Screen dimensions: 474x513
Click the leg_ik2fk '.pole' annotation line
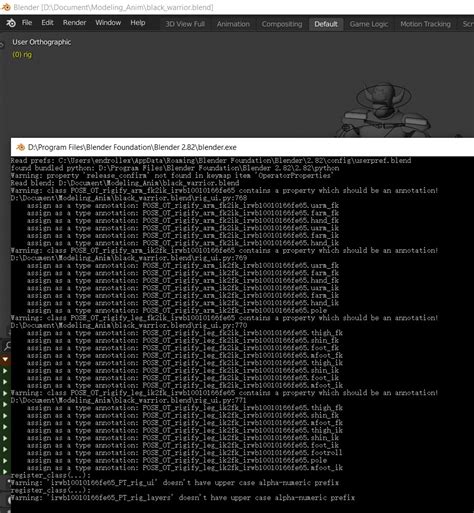click(x=177, y=460)
